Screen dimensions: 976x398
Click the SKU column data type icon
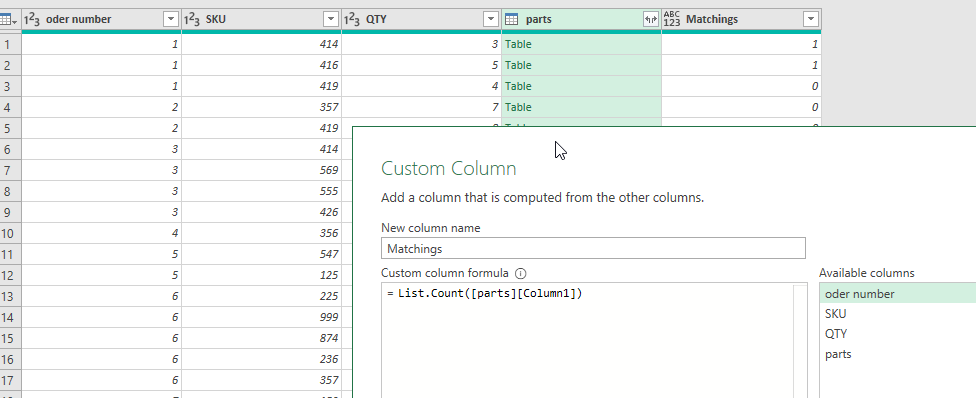(192, 19)
